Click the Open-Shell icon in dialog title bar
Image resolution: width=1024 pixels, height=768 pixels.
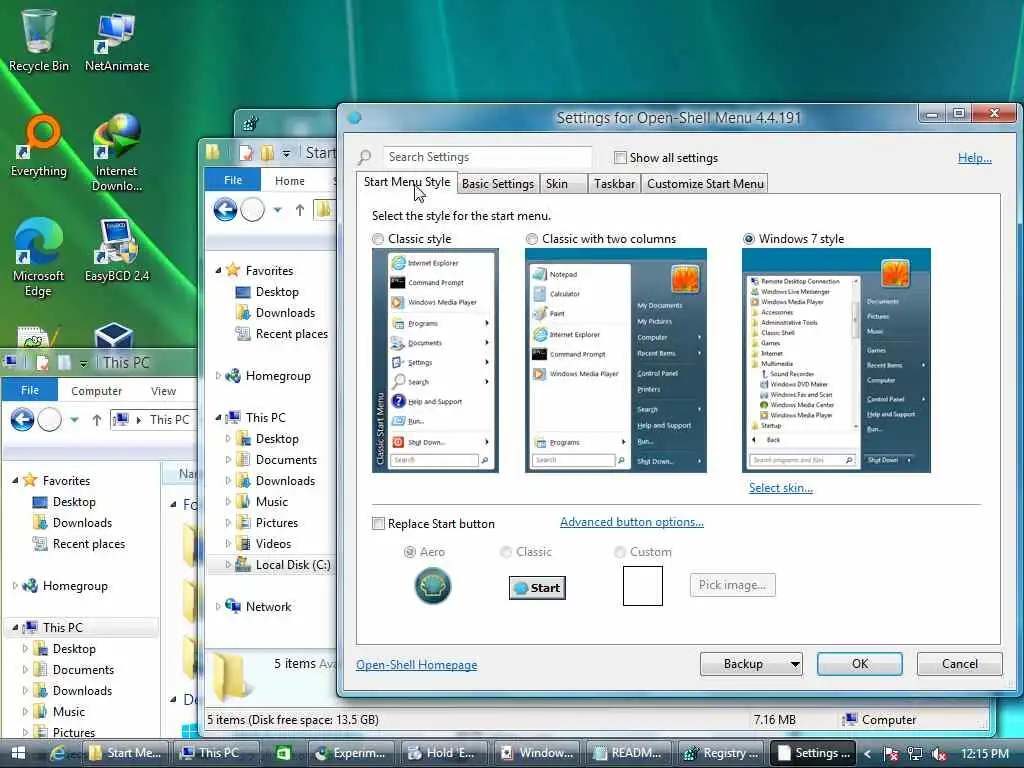pyautogui.click(x=355, y=118)
